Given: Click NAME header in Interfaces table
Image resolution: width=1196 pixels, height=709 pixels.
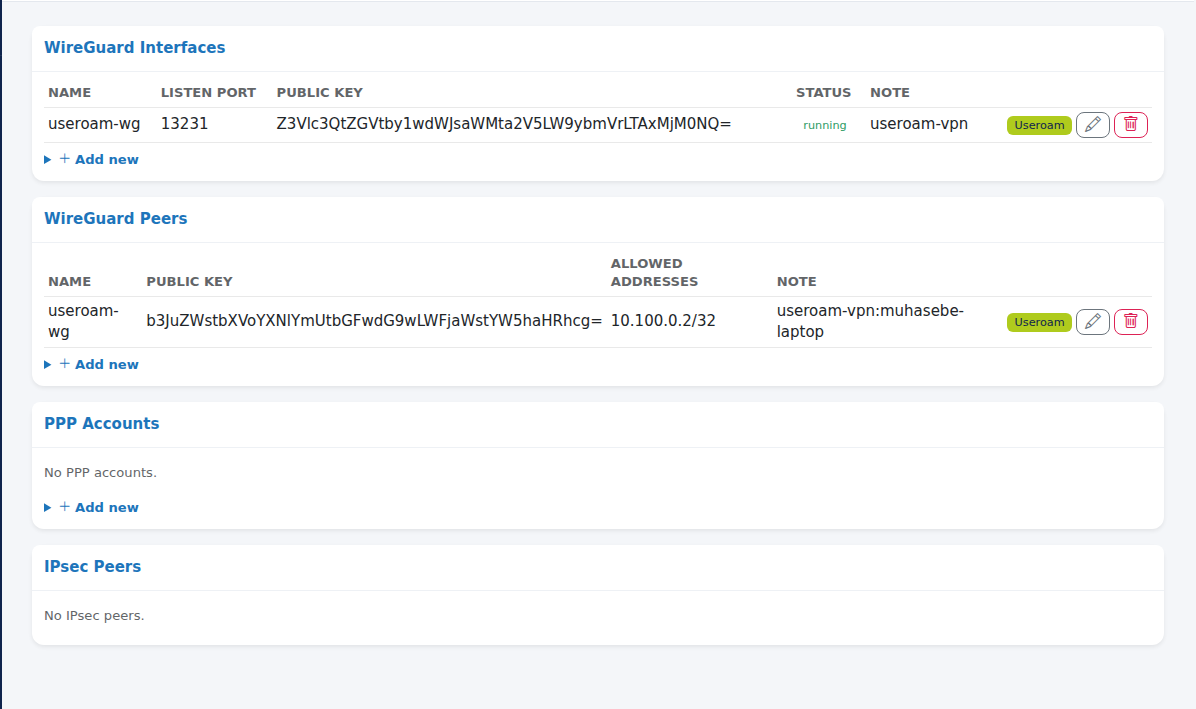Looking at the screenshot, I should click(69, 92).
